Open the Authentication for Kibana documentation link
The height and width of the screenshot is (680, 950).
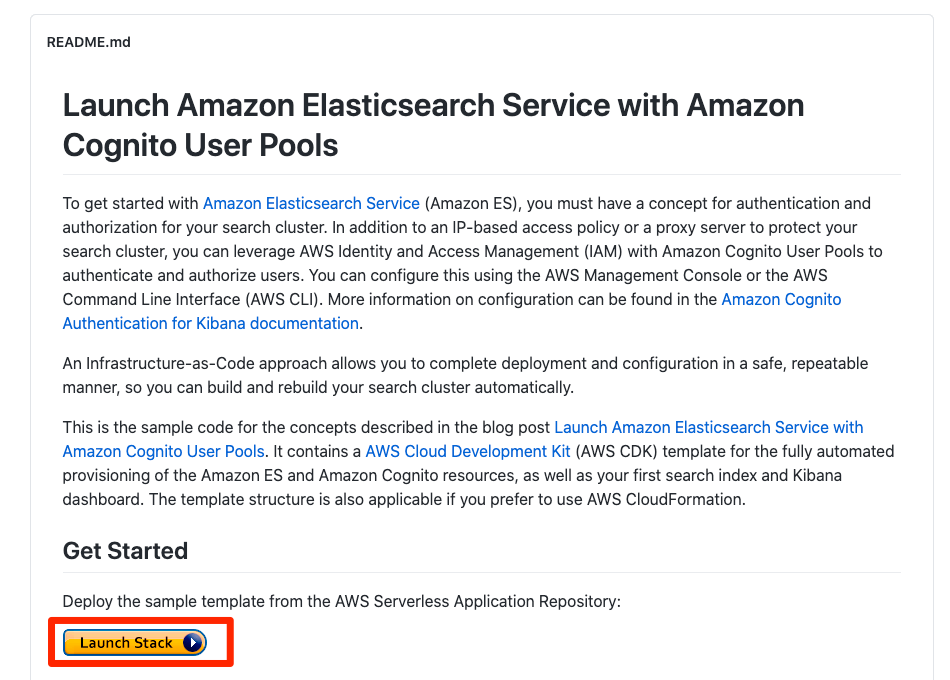point(210,323)
